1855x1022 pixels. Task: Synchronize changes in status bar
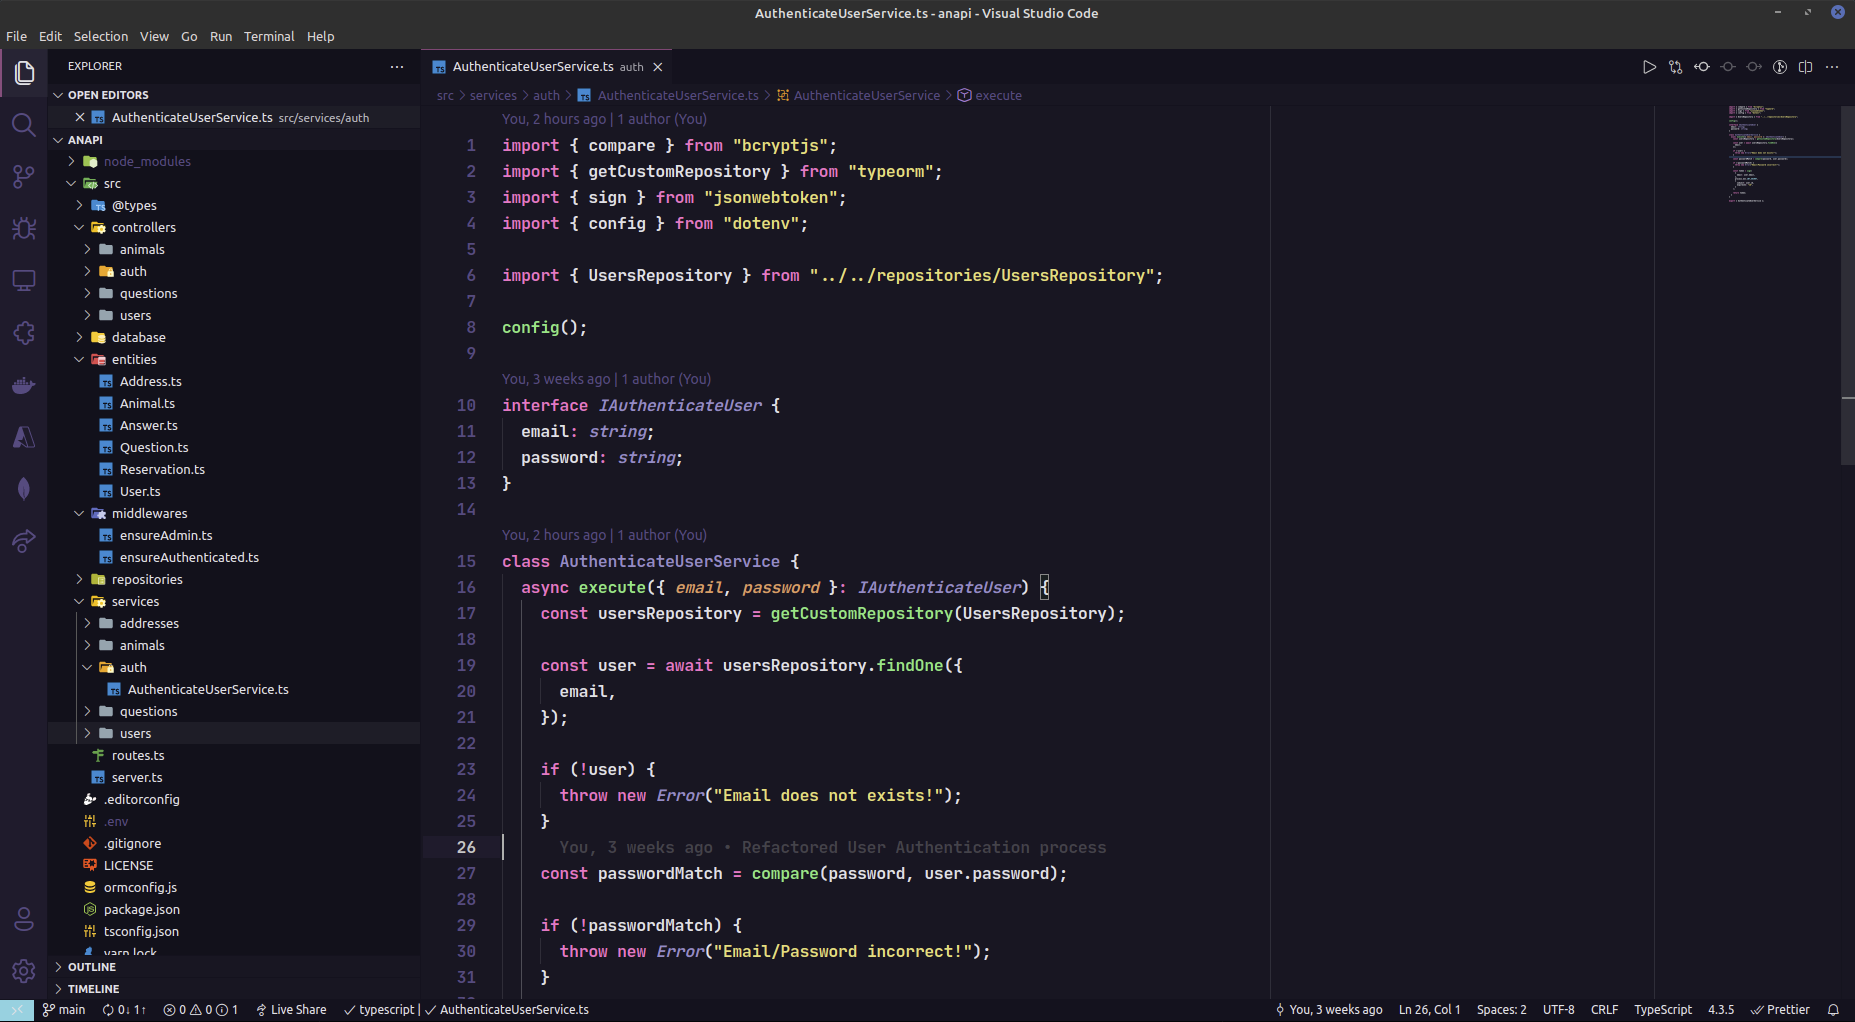tap(124, 1010)
